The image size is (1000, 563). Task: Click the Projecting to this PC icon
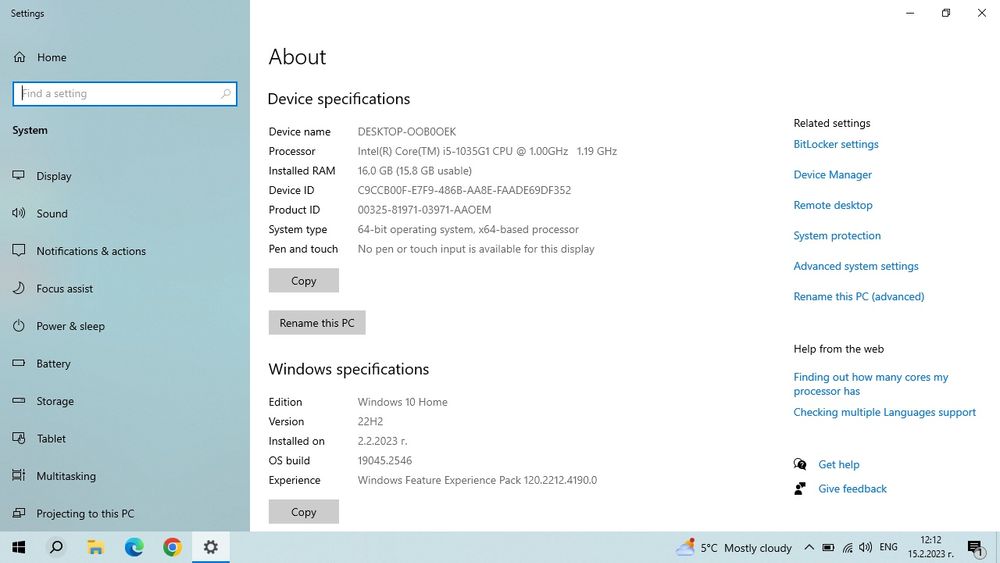[x=18, y=513]
